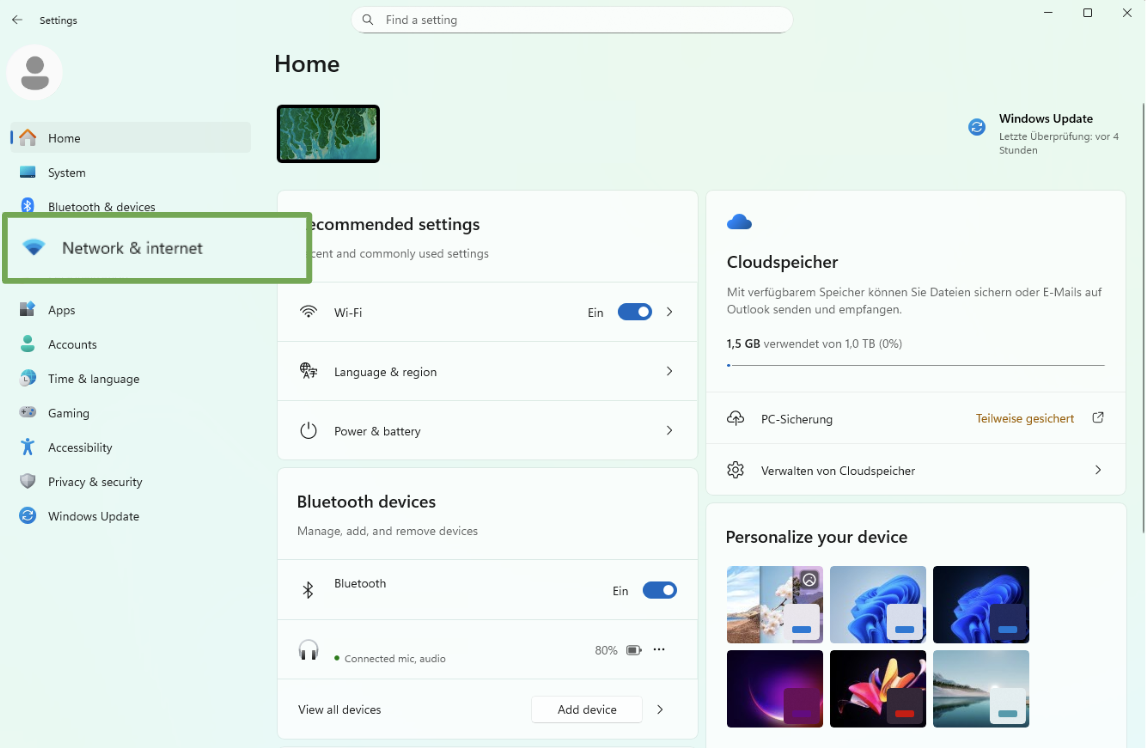Click the Accessibility icon in sidebar

click(28, 447)
